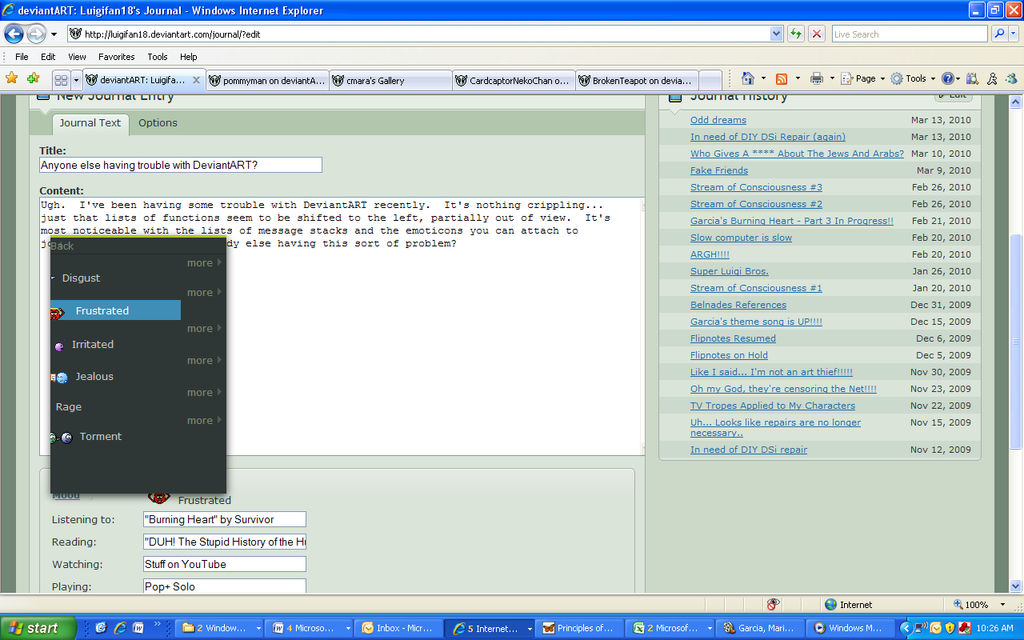Image resolution: width=1024 pixels, height=640 pixels.
Task: Click the Internet Explorer quick launch icon
Action: pos(120,628)
